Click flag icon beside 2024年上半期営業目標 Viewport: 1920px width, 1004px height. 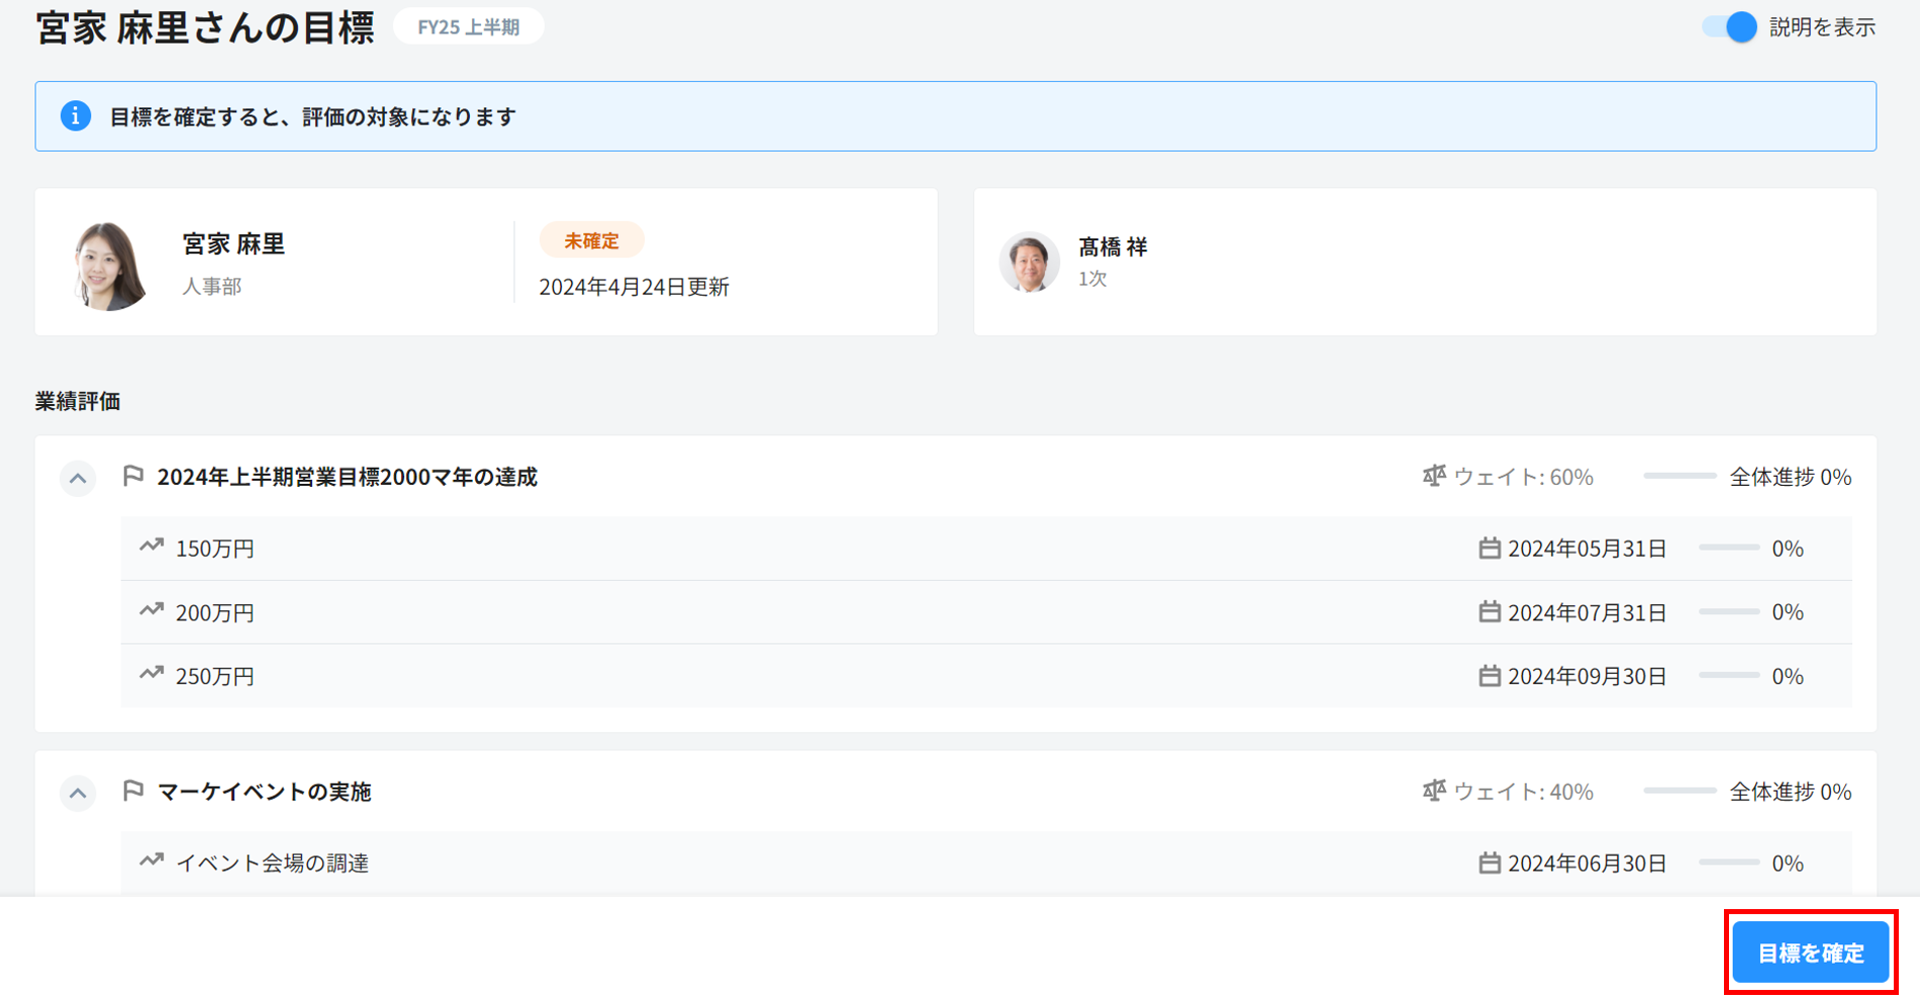click(x=133, y=476)
